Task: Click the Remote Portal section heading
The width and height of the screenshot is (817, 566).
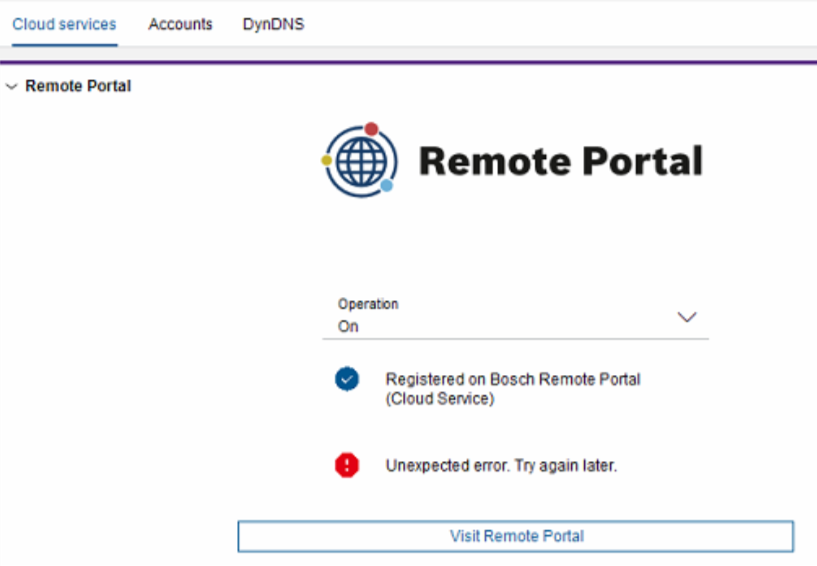Action: pos(78,86)
